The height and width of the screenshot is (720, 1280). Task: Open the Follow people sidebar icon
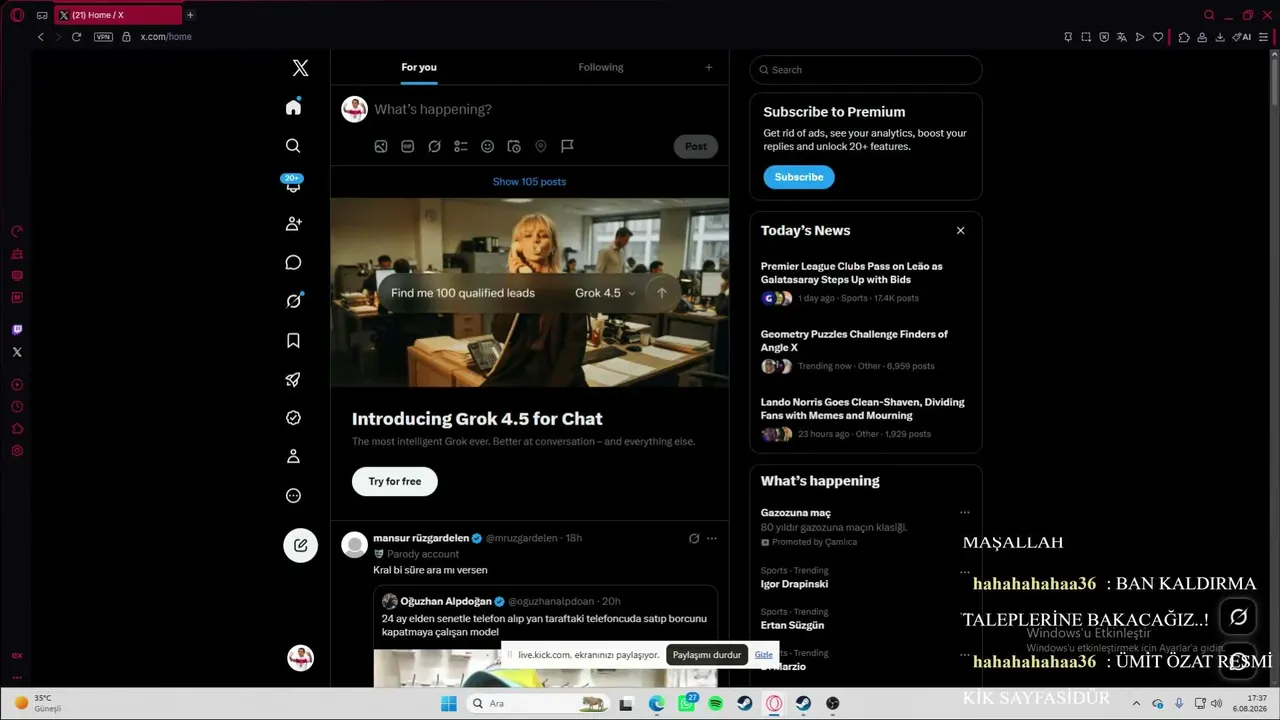point(293,224)
